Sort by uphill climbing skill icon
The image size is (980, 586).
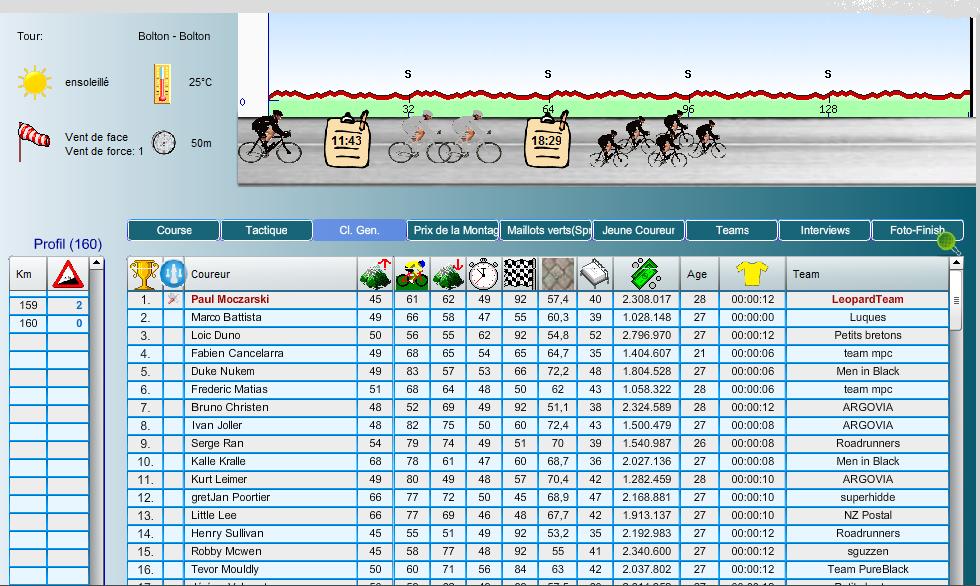375,273
